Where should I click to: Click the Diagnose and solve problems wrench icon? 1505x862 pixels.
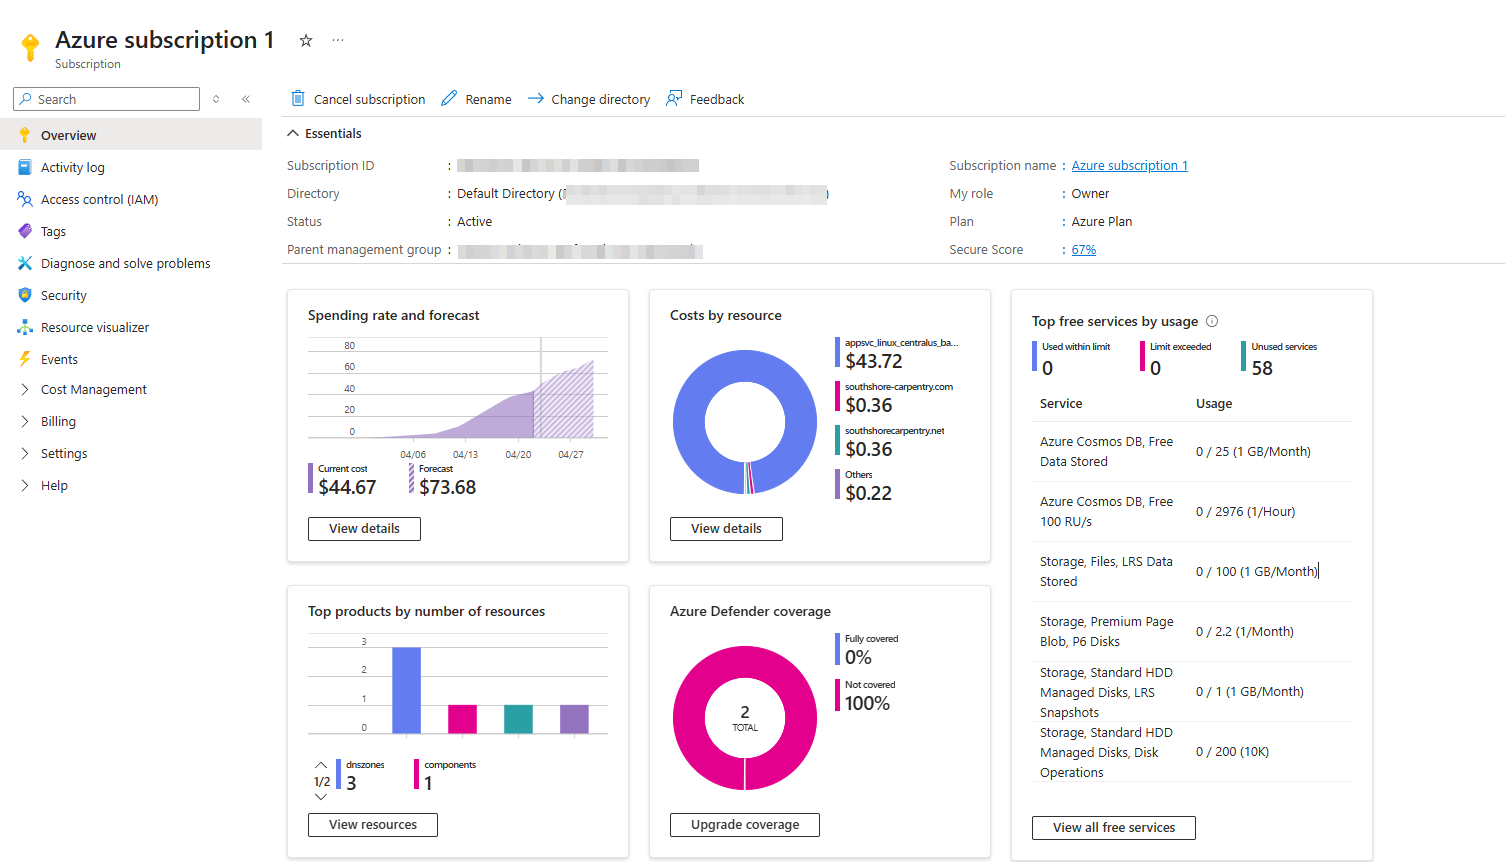tap(25, 263)
